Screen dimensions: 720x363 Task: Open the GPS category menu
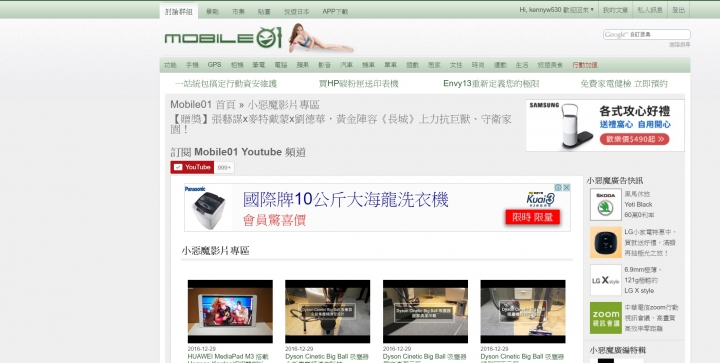coord(214,65)
